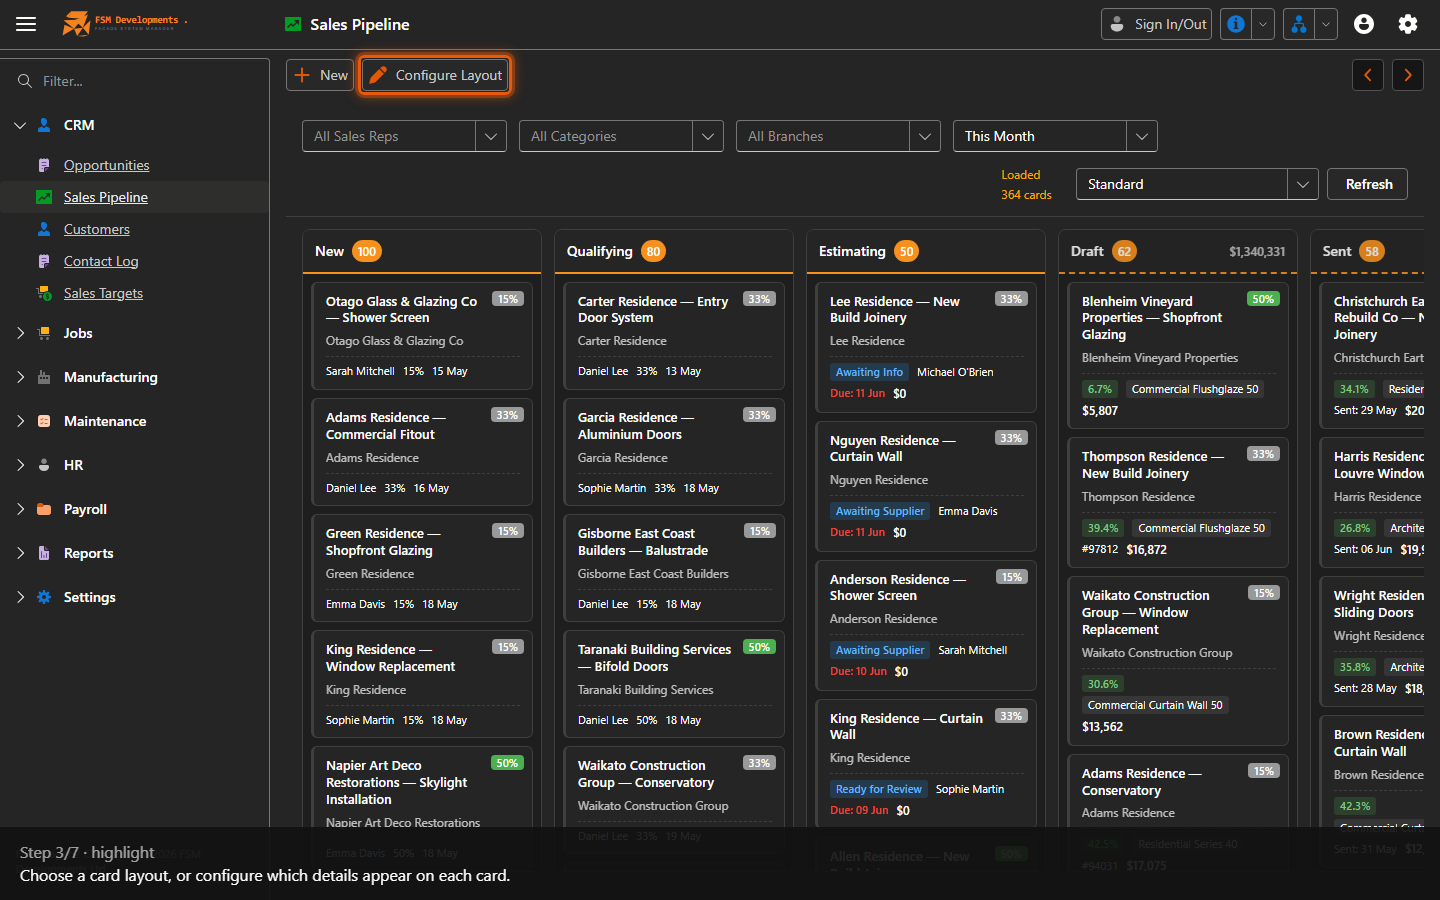
Task: Expand the Settings section in sidebar
Action: [20, 597]
